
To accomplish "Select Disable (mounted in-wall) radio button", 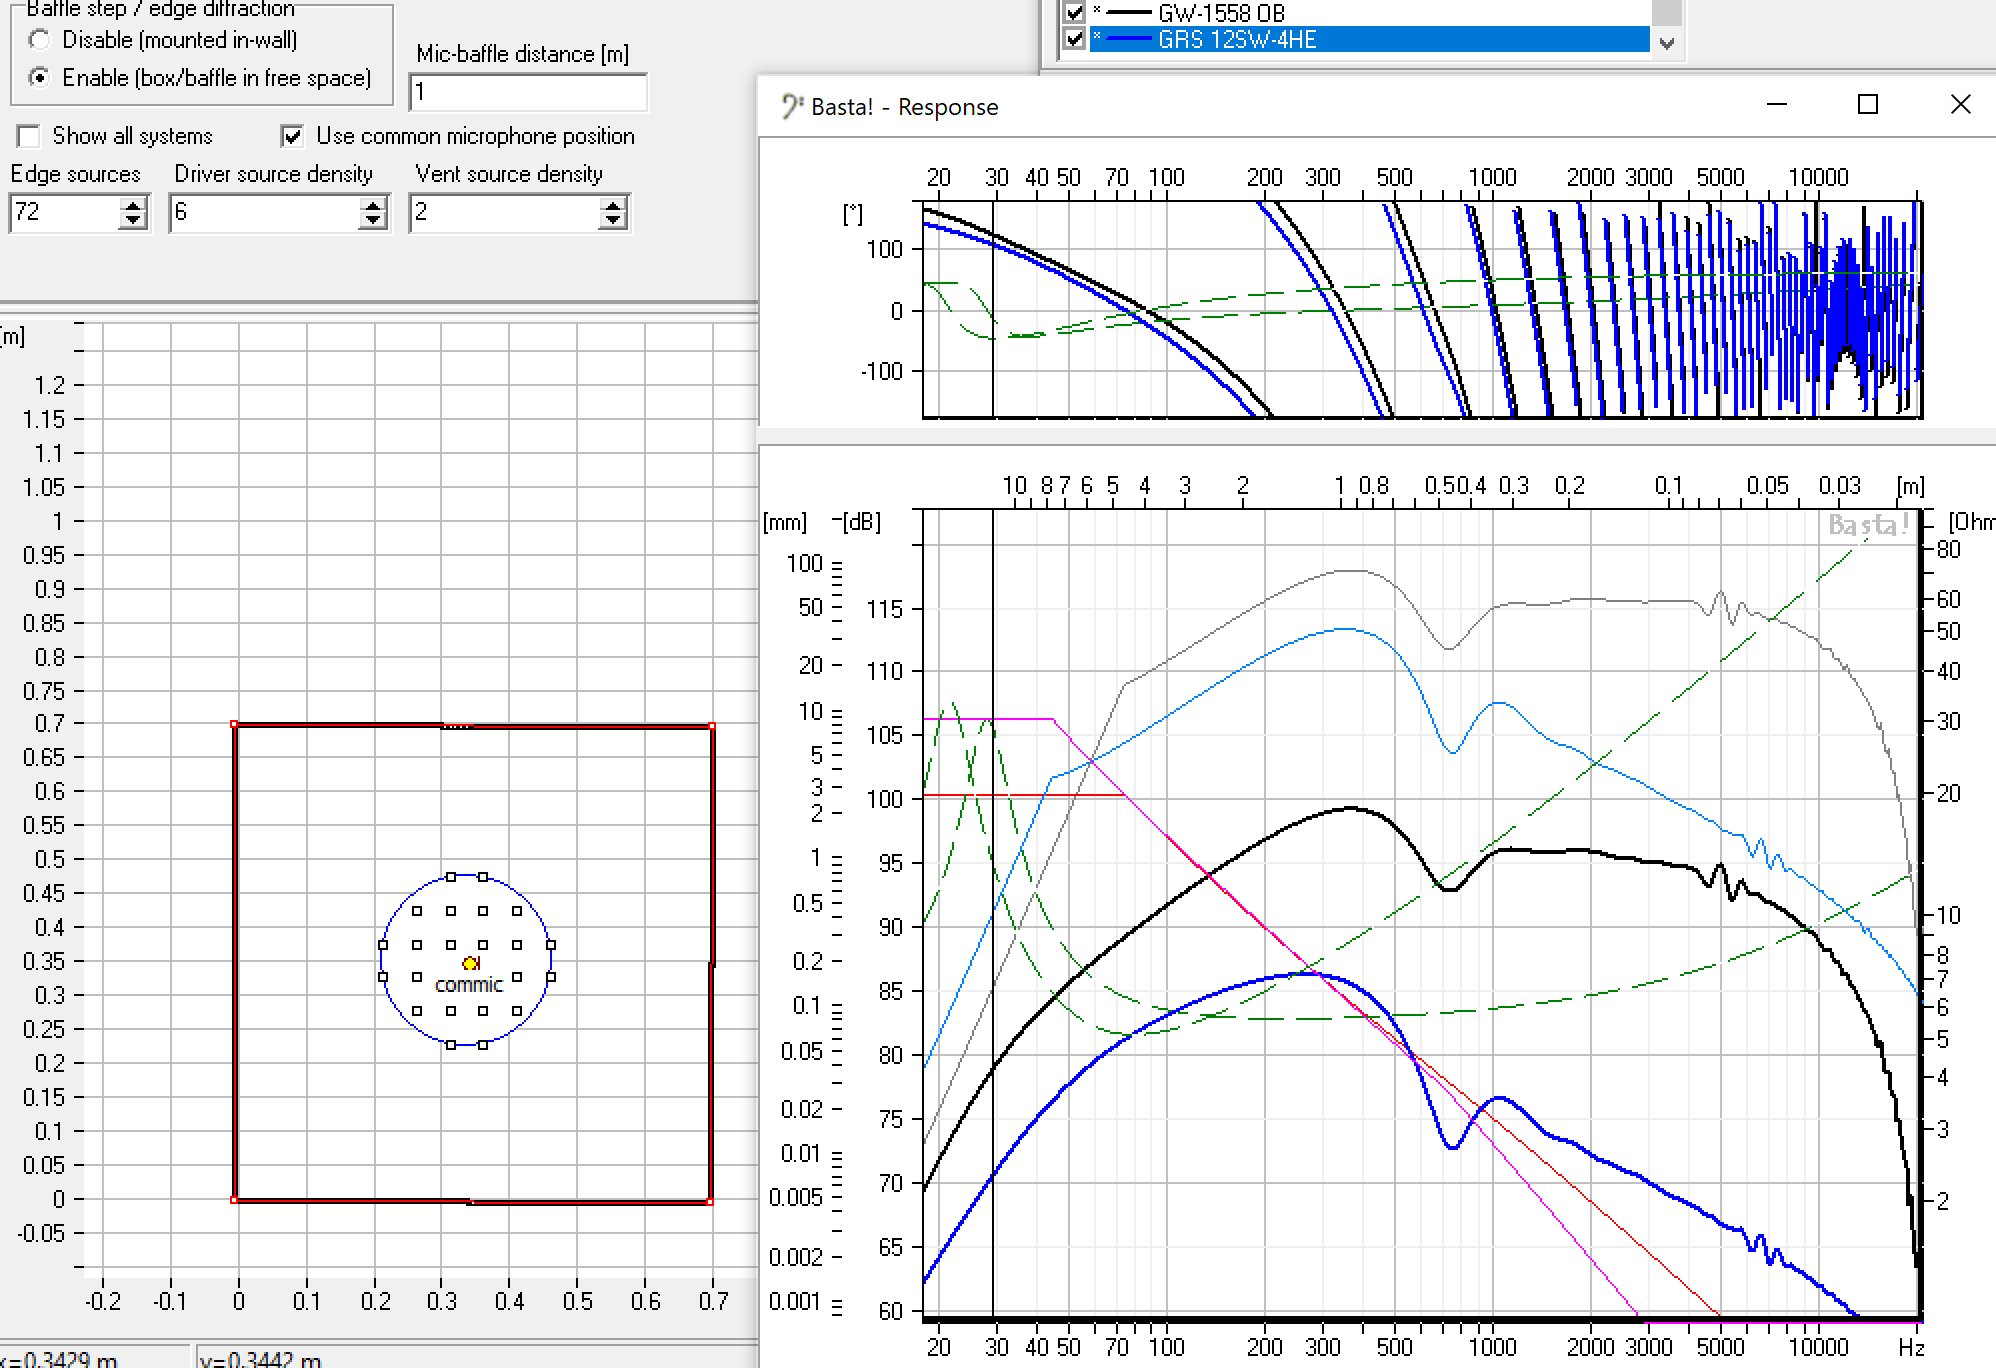I will [x=39, y=40].
